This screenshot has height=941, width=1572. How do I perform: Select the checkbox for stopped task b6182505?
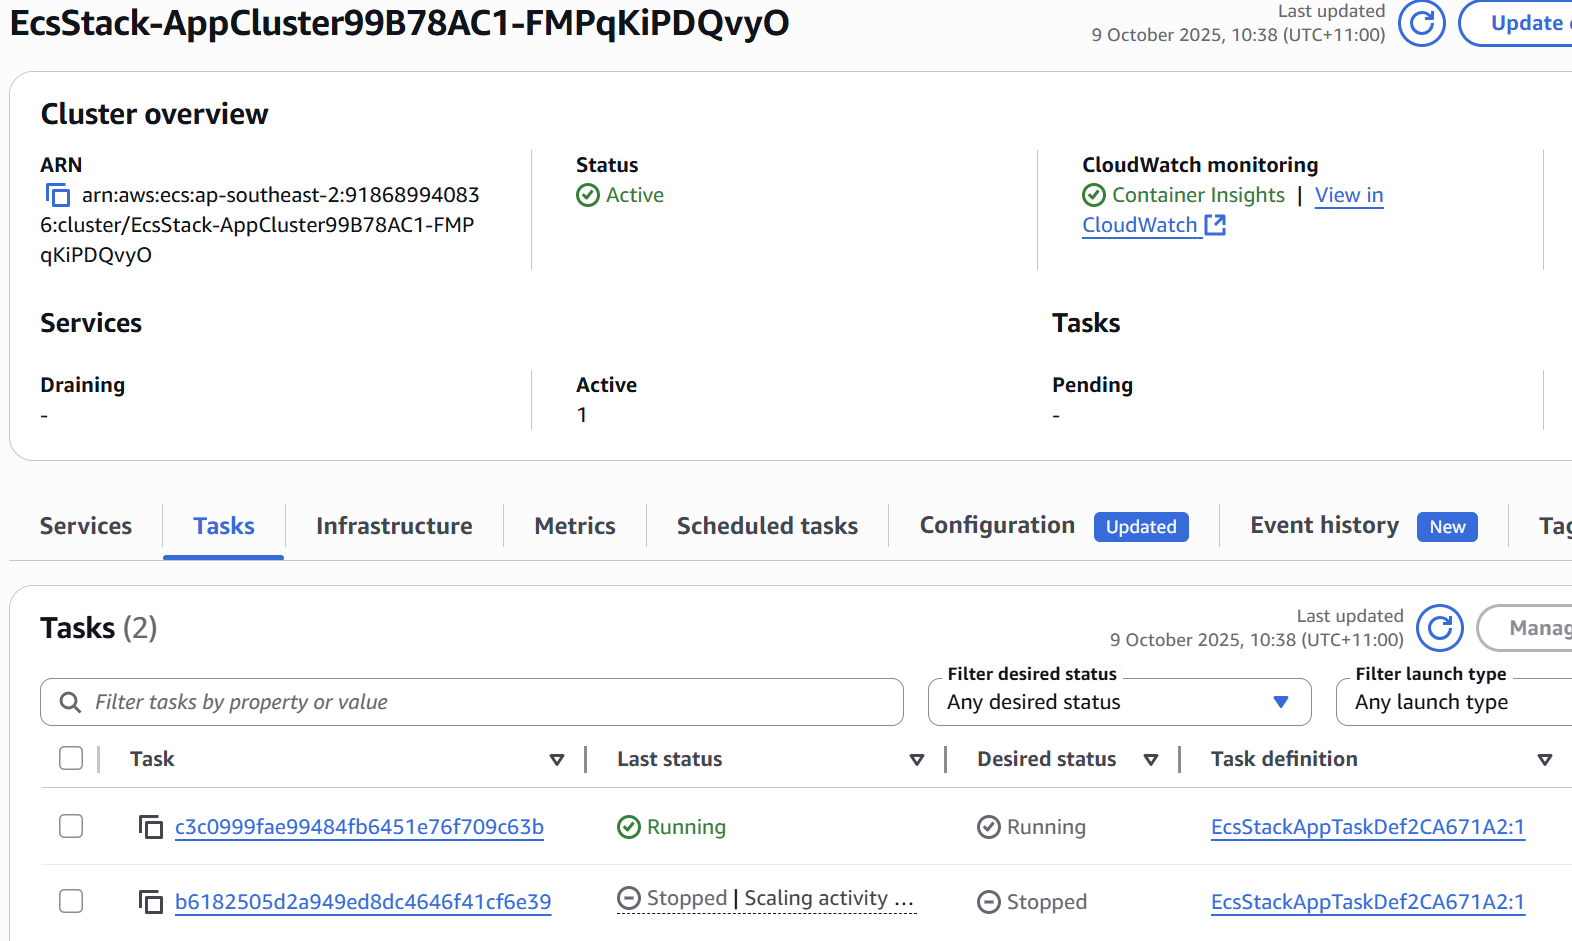pyautogui.click(x=71, y=901)
